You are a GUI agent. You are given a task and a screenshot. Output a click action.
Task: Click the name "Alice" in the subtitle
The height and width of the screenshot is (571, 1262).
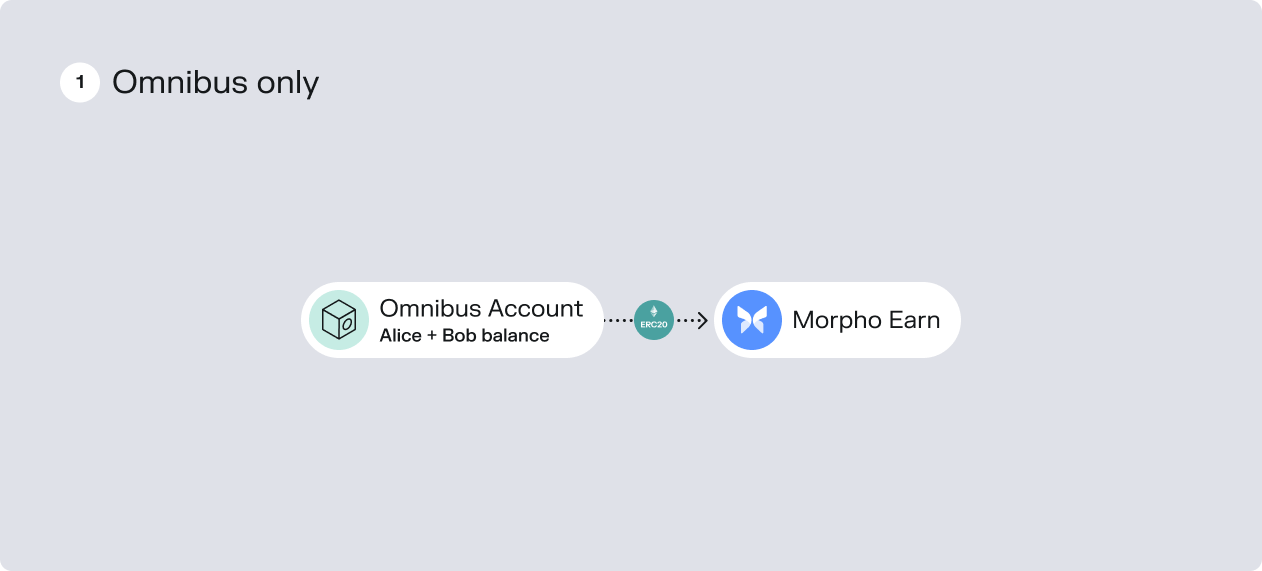(x=401, y=336)
